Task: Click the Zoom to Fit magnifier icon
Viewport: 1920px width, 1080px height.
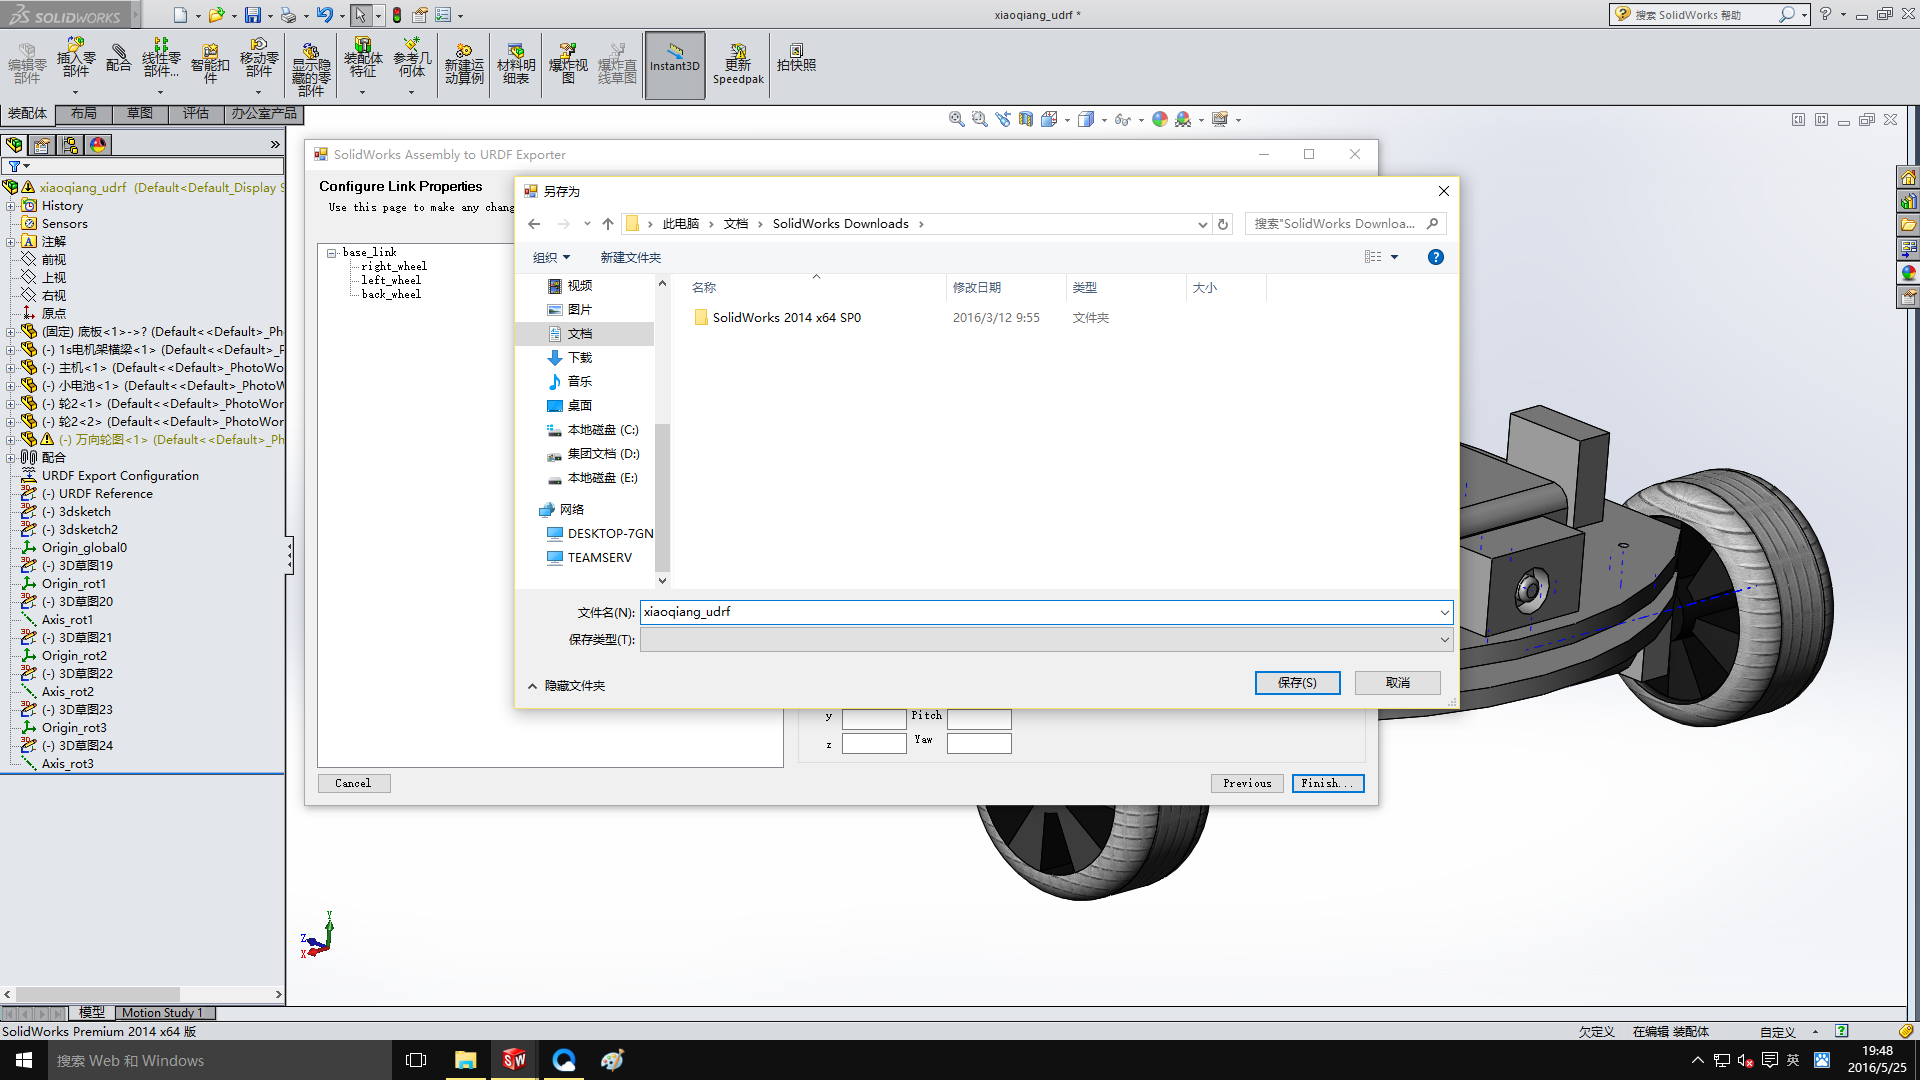Action: point(956,119)
